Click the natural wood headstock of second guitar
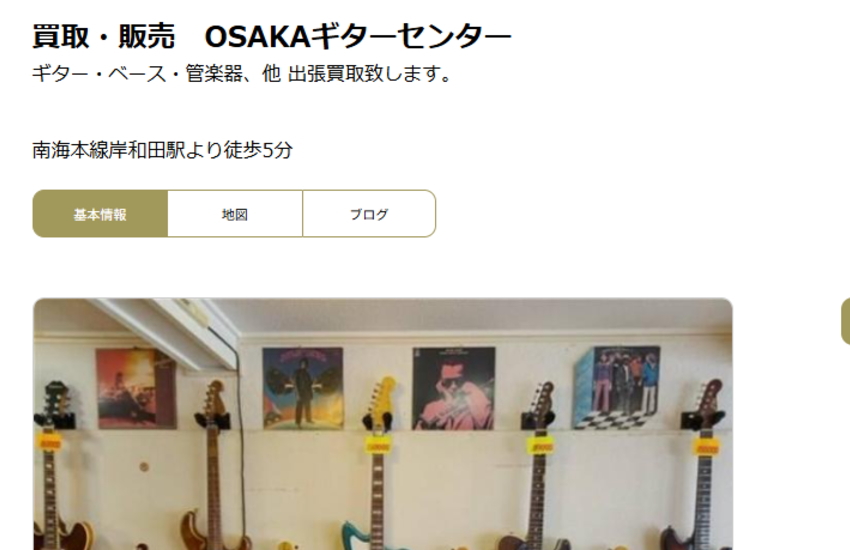 214,400
